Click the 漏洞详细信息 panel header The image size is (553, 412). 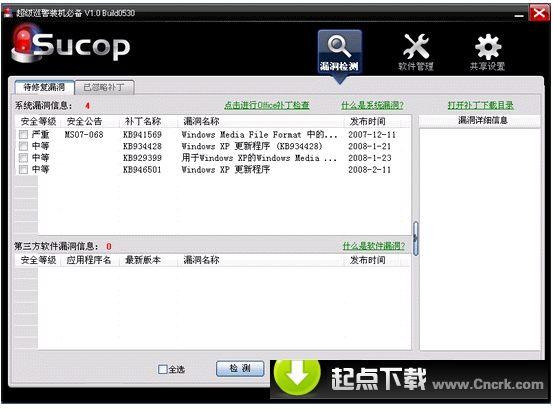[480, 121]
